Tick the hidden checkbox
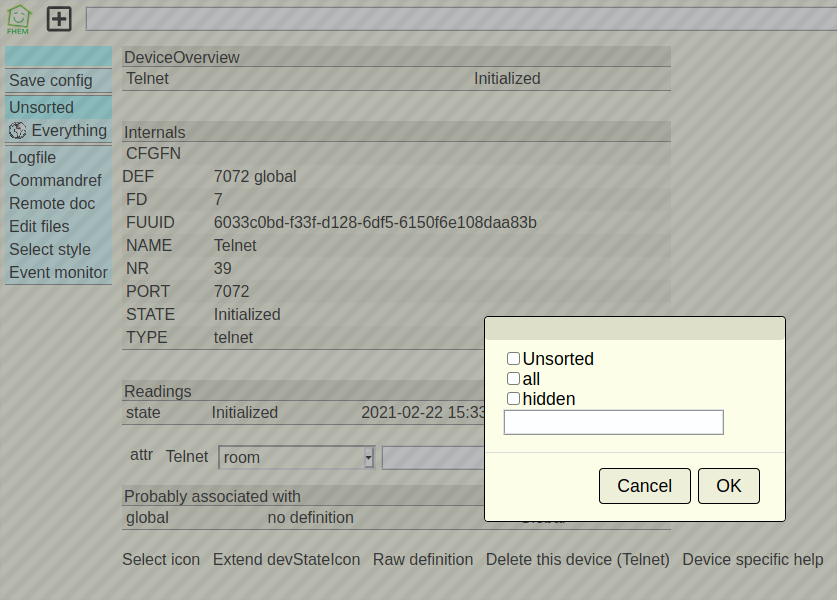The width and height of the screenshot is (837, 600). (x=513, y=399)
